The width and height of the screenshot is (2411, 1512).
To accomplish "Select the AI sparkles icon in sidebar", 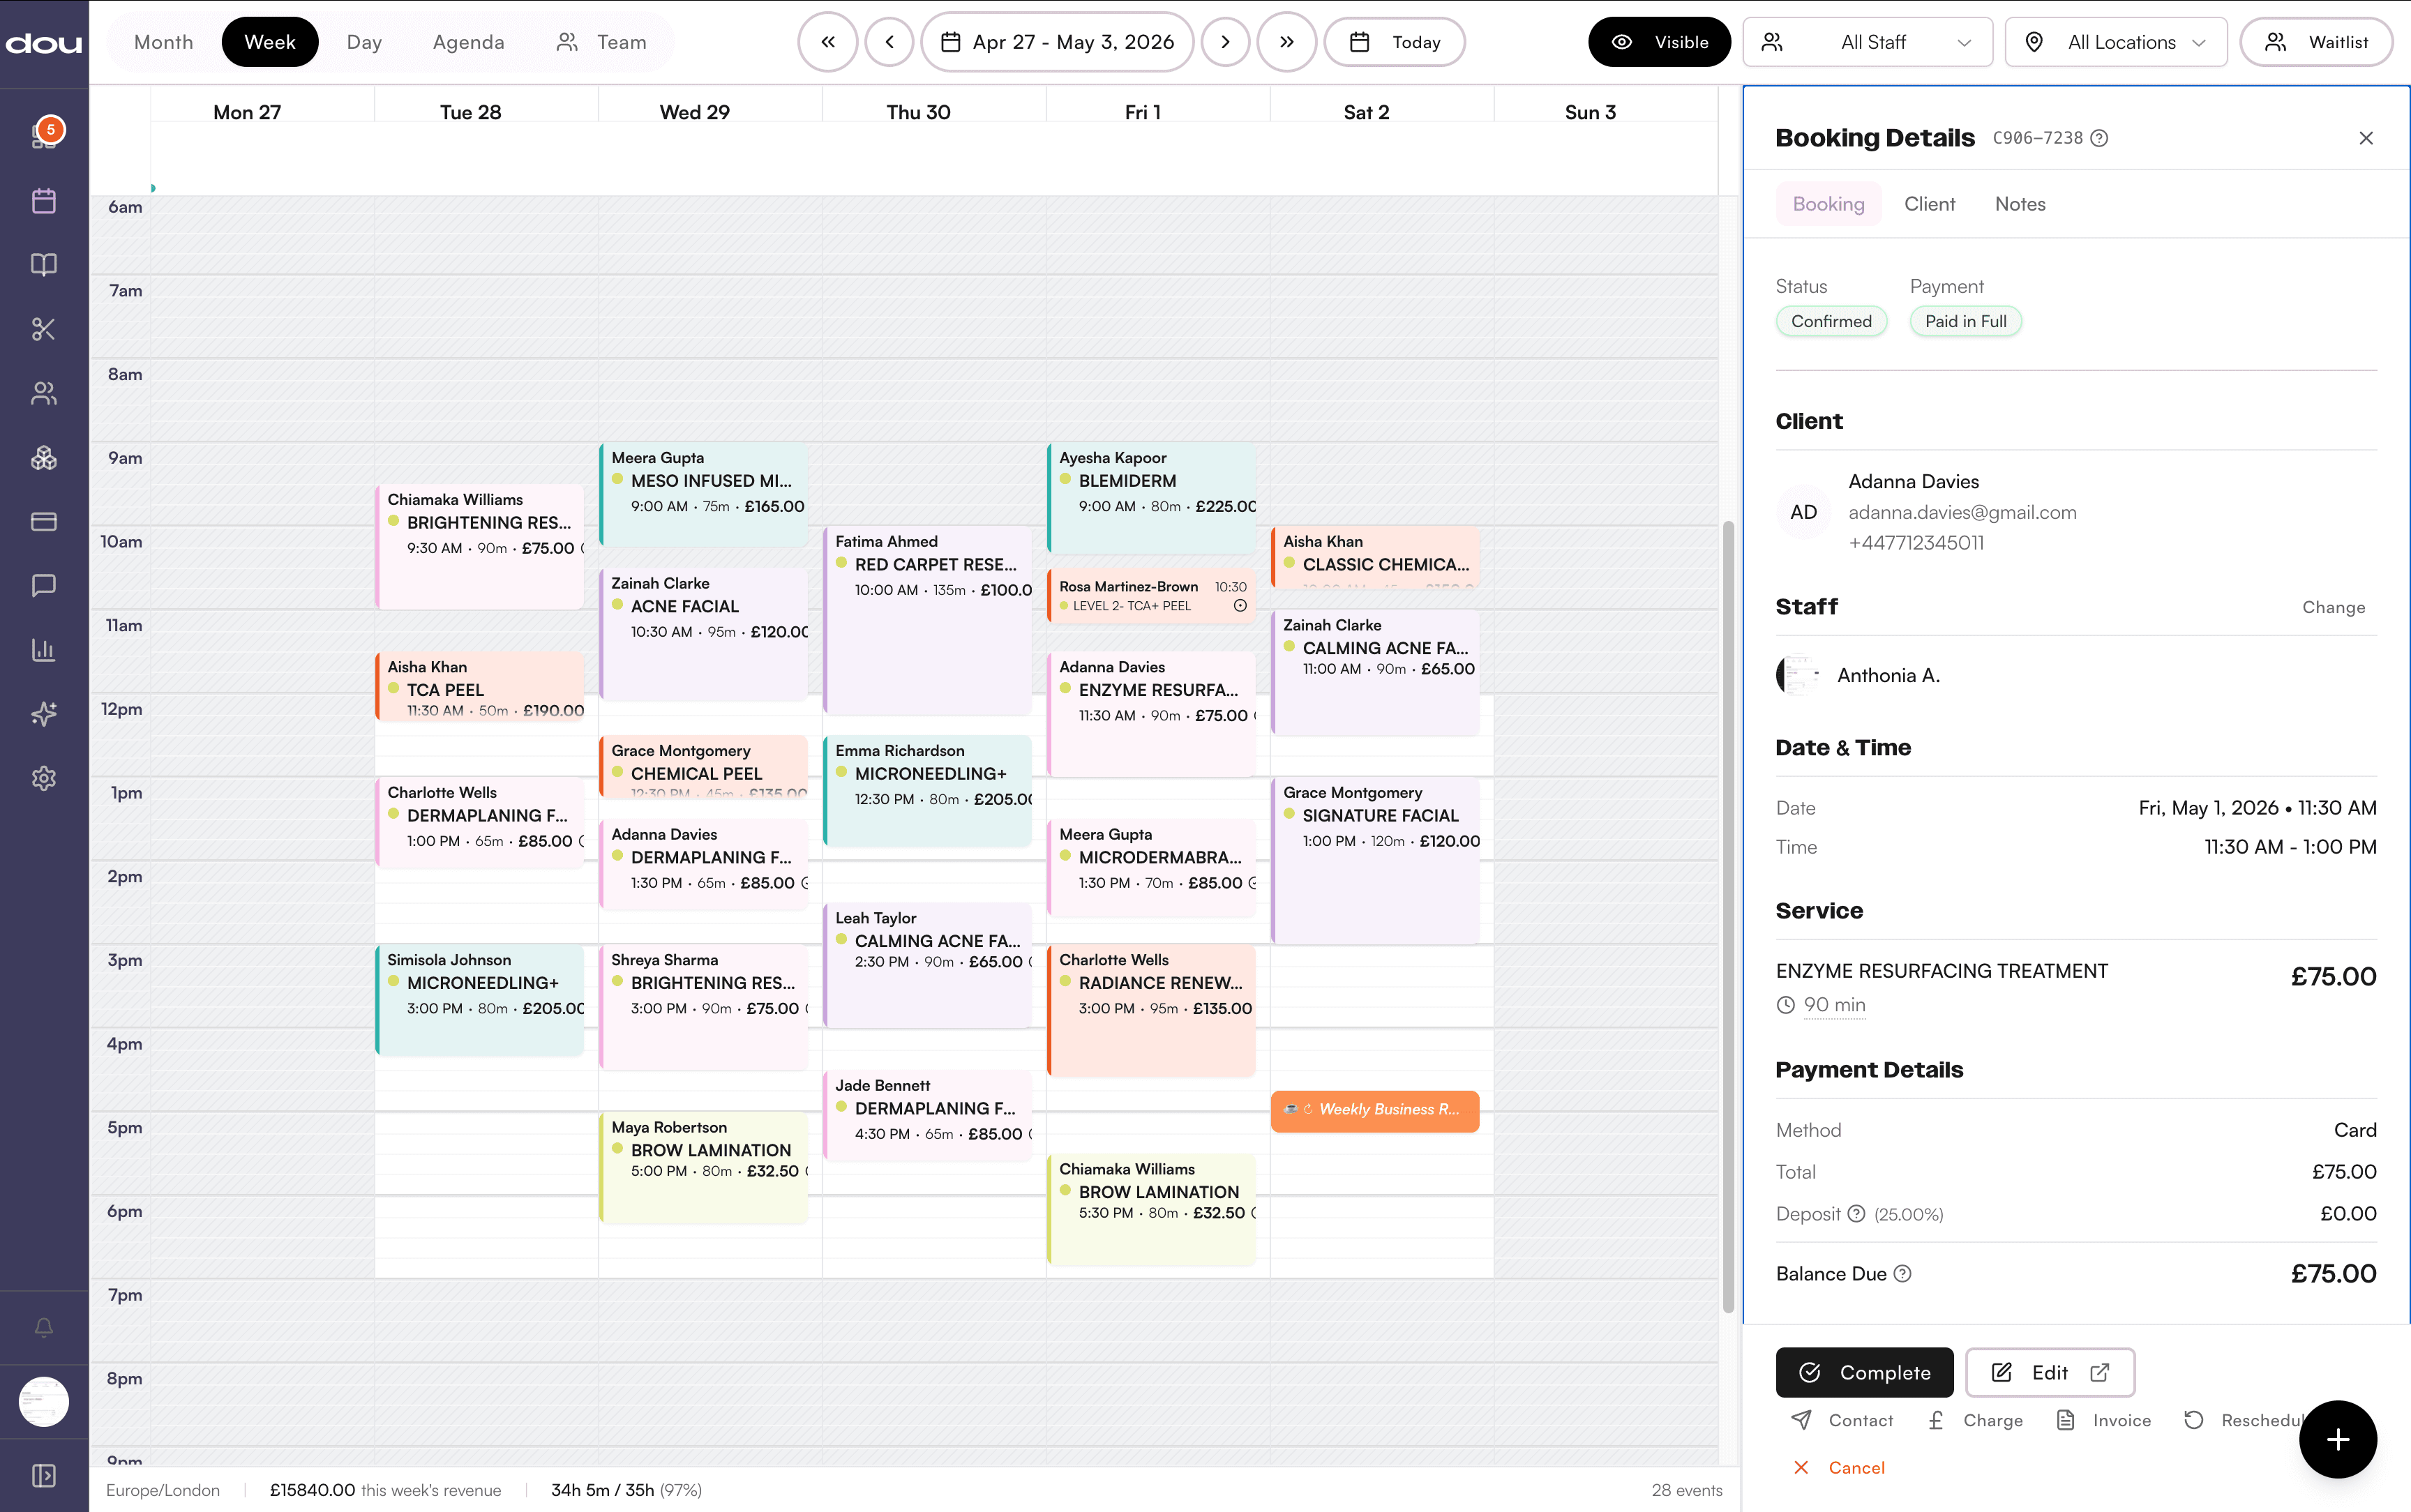I will pos(44,713).
